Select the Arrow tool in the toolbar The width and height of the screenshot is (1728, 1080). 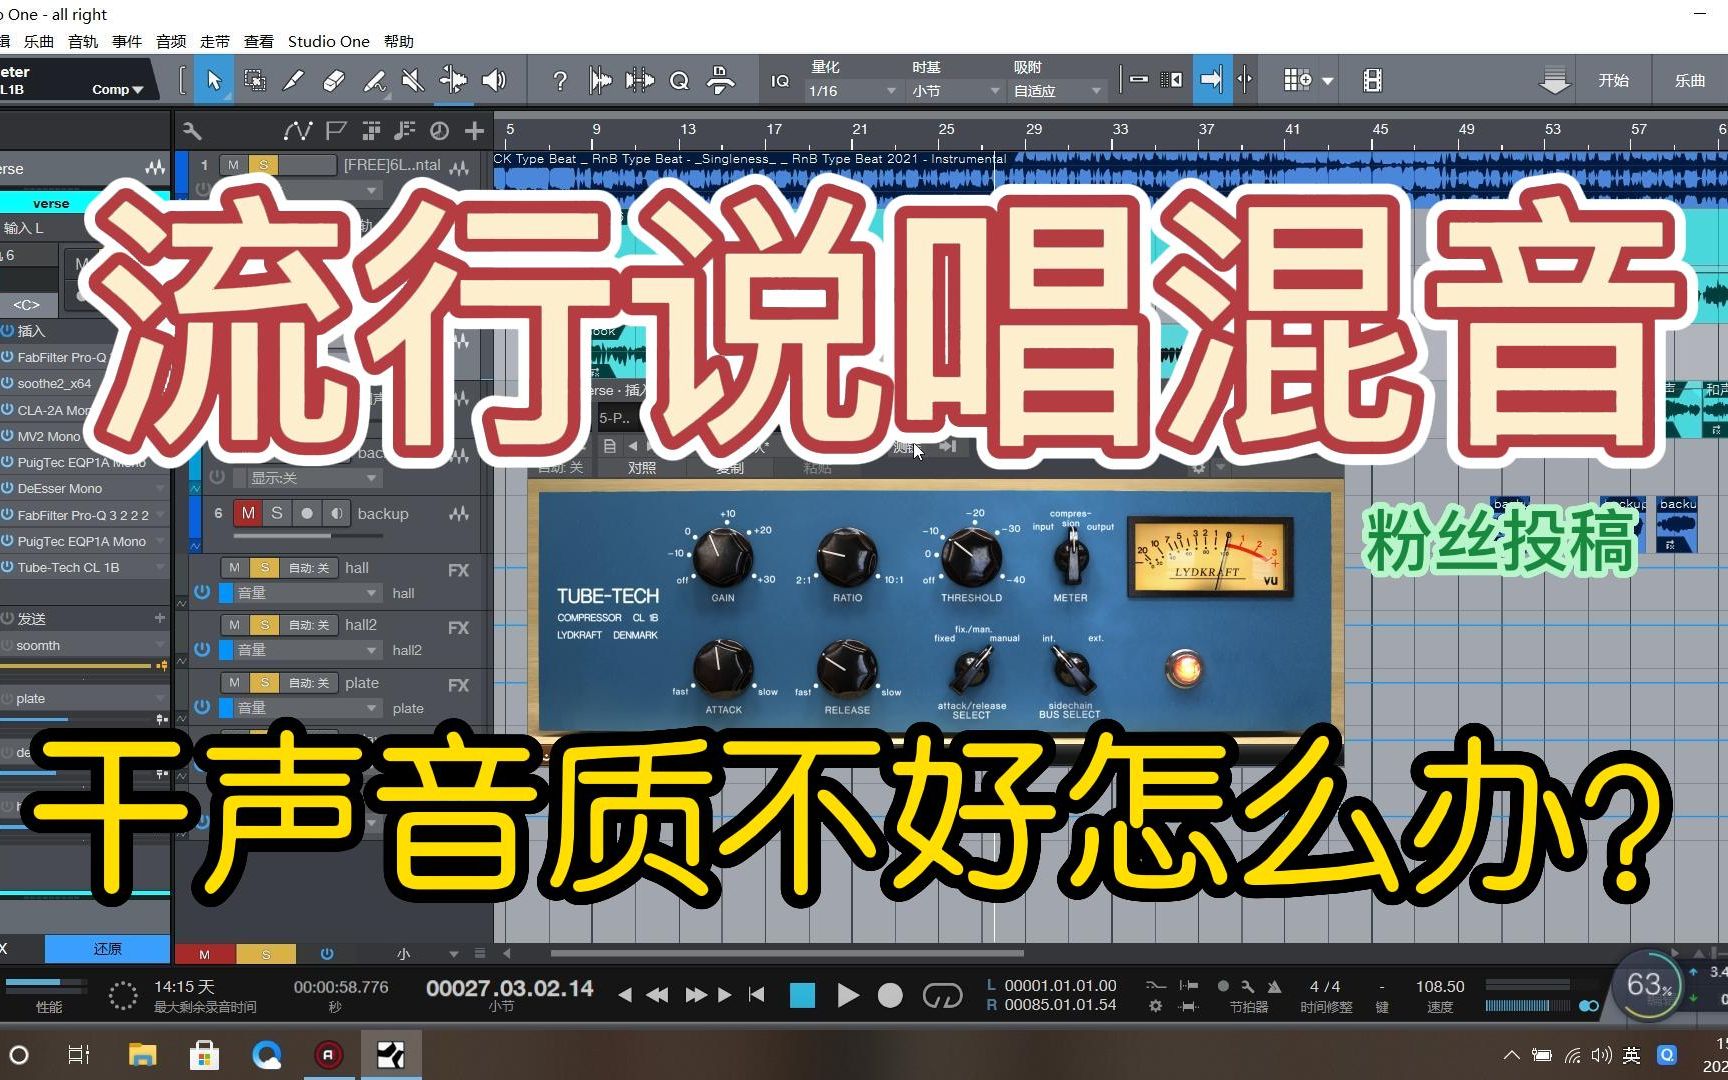click(213, 80)
